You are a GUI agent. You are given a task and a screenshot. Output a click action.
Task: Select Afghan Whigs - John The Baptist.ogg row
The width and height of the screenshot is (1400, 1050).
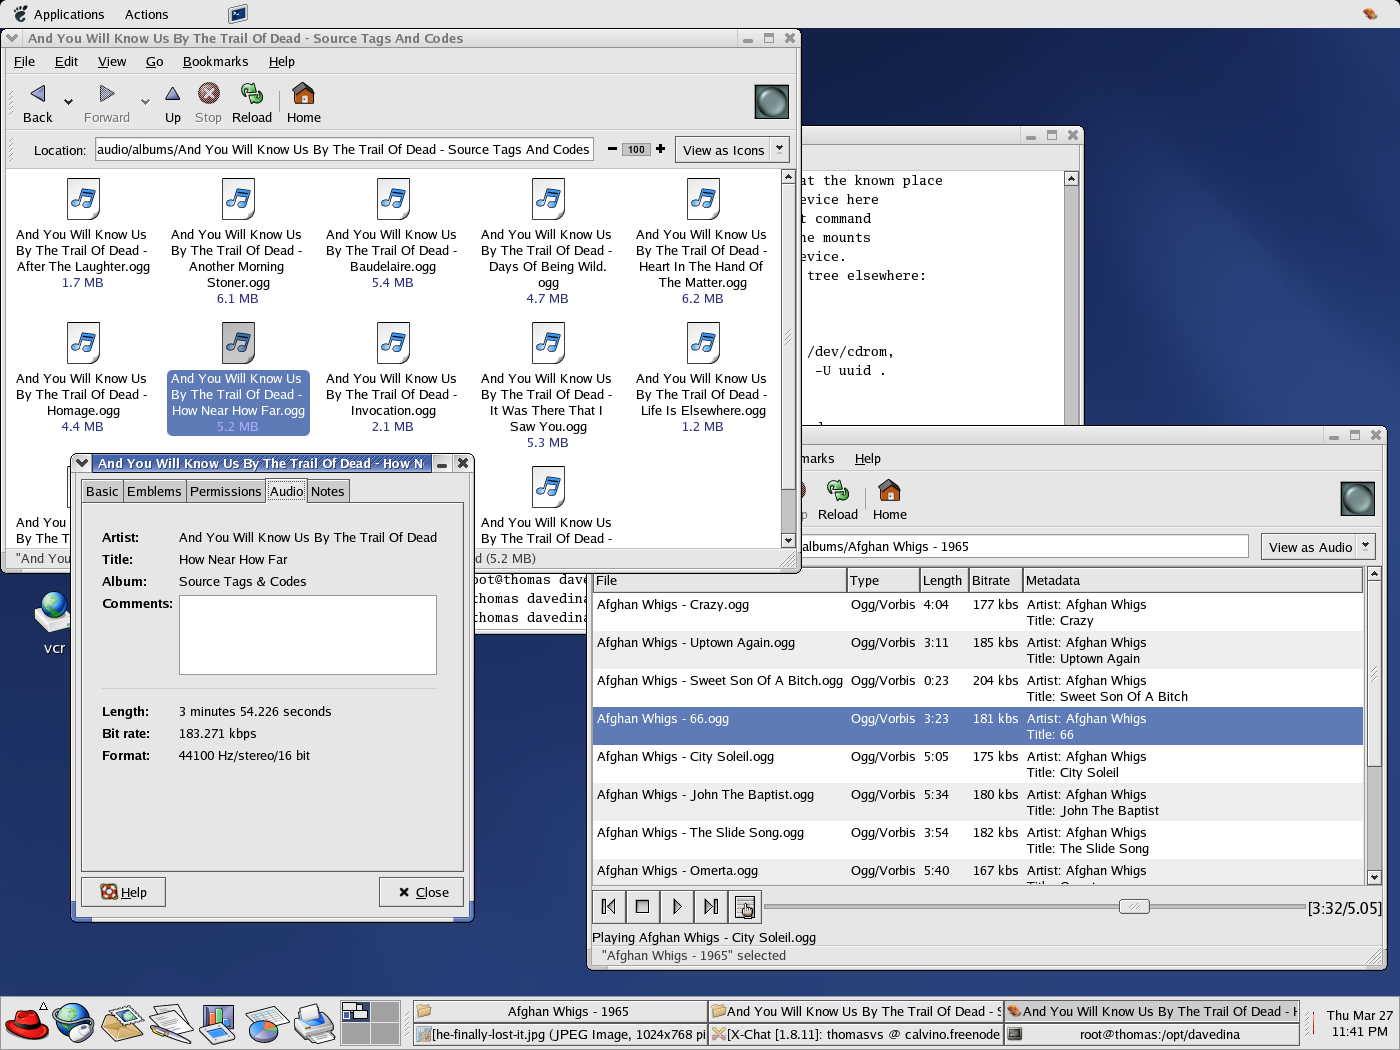[977, 802]
